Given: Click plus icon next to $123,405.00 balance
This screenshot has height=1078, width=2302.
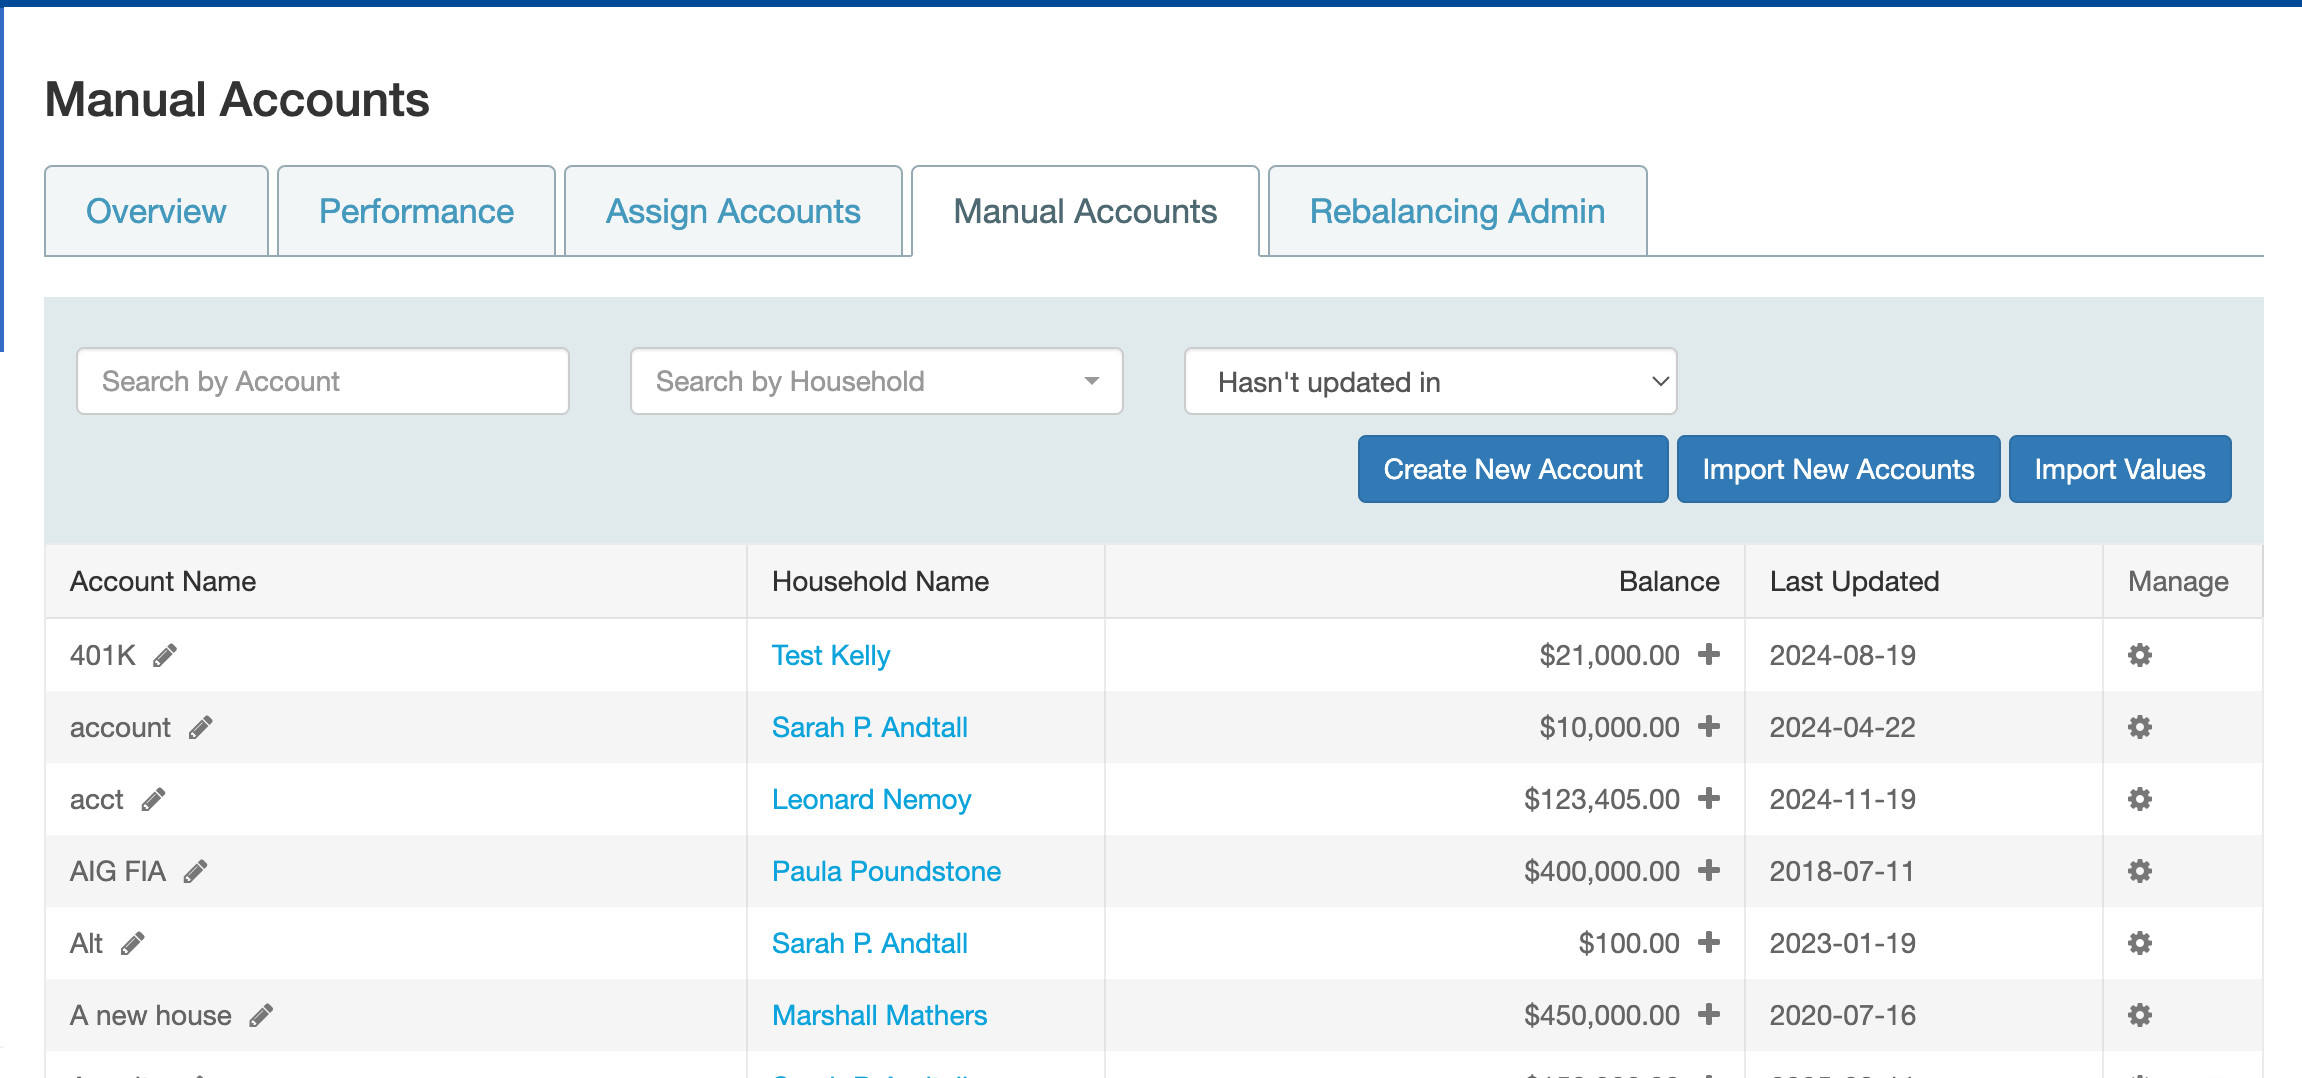Looking at the screenshot, I should click(x=1709, y=798).
